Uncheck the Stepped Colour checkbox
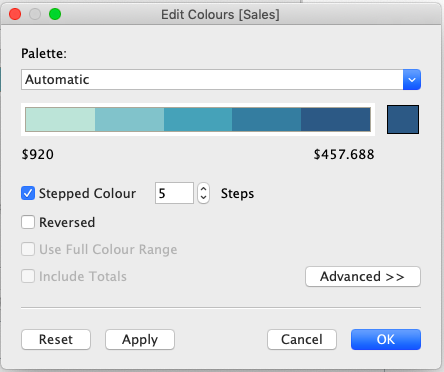This screenshot has width=444, height=372. click(x=28, y=193)
